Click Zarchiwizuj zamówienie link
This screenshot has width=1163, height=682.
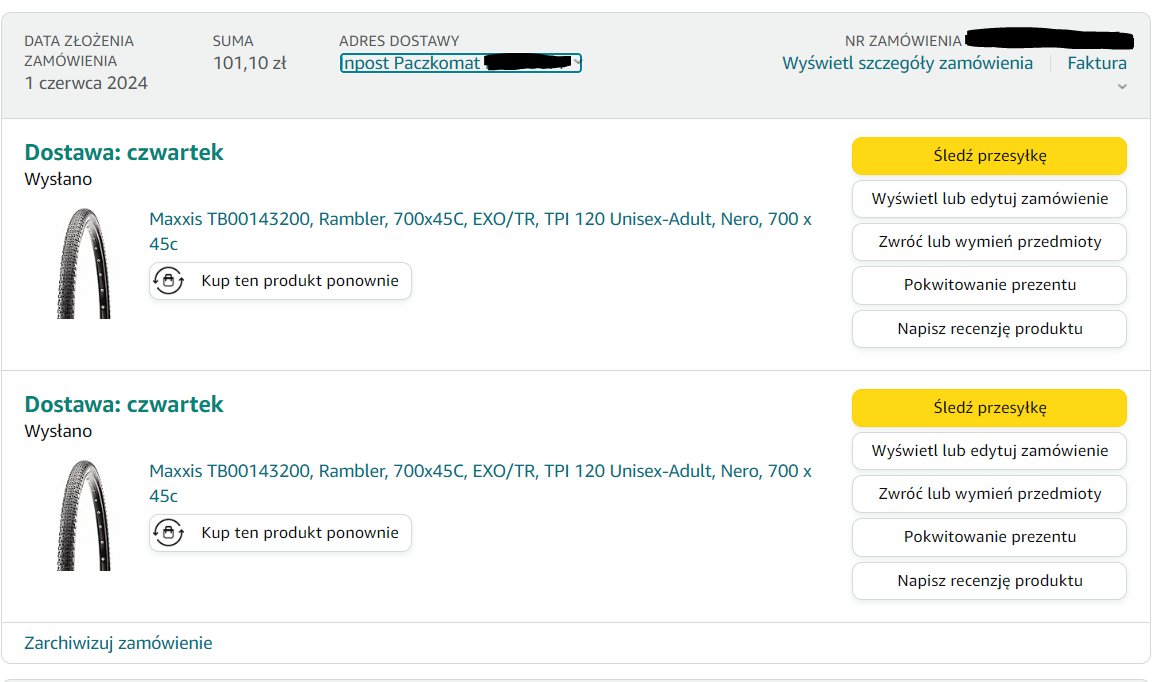(118, 643)
